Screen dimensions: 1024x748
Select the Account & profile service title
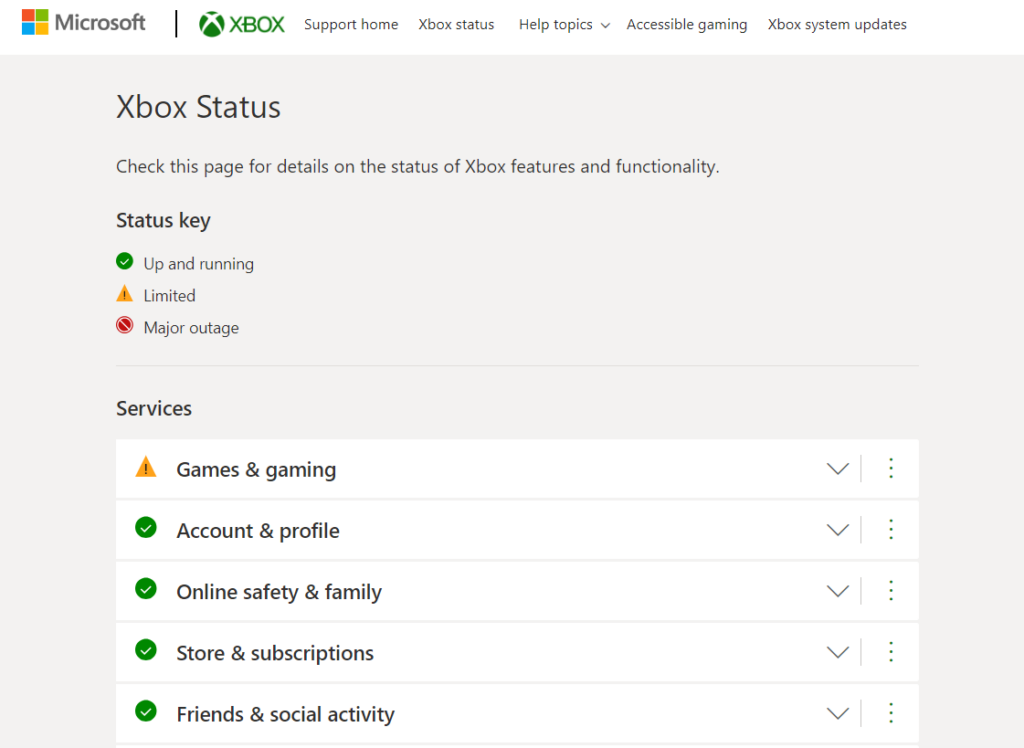(258, 531)
